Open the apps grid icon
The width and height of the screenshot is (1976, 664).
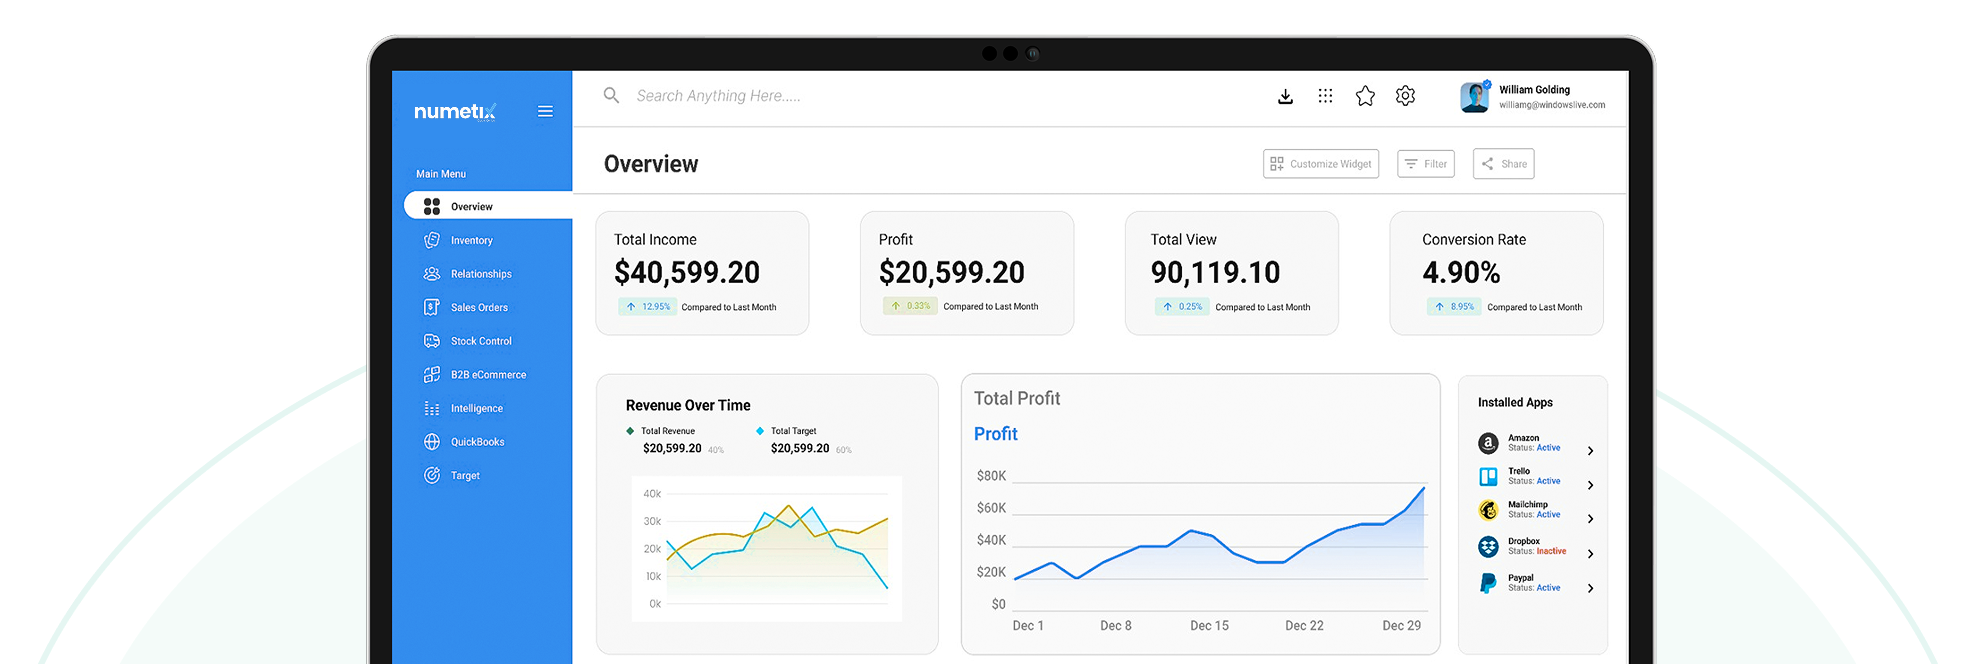1325,96
